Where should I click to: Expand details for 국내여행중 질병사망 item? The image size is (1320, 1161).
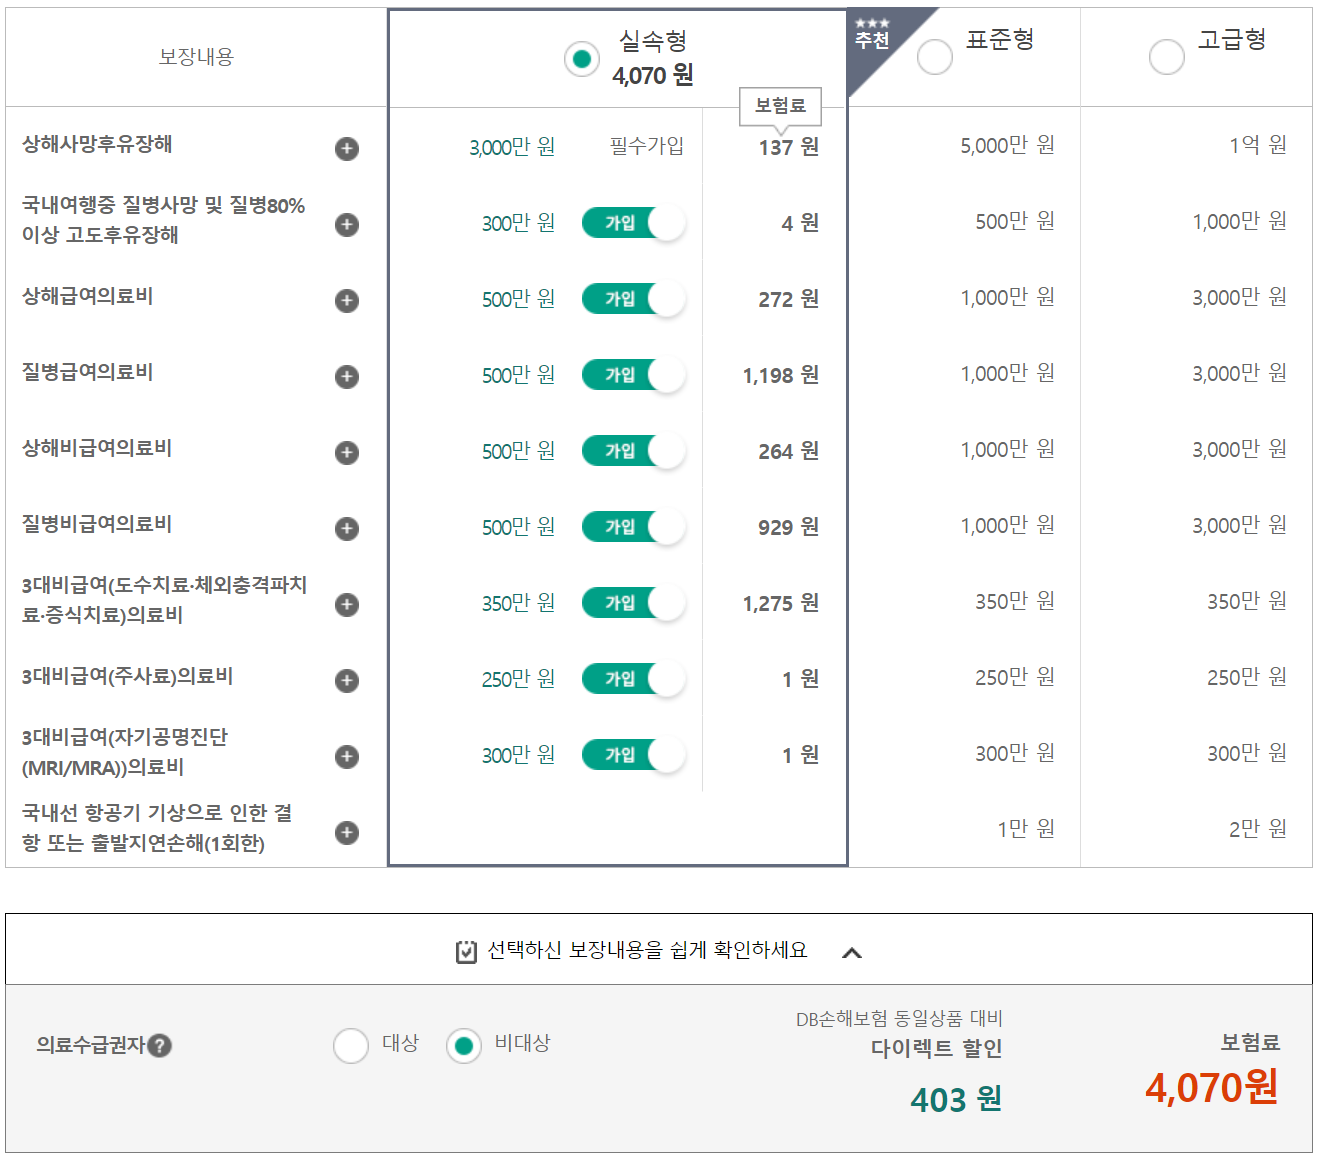(346, 224)
